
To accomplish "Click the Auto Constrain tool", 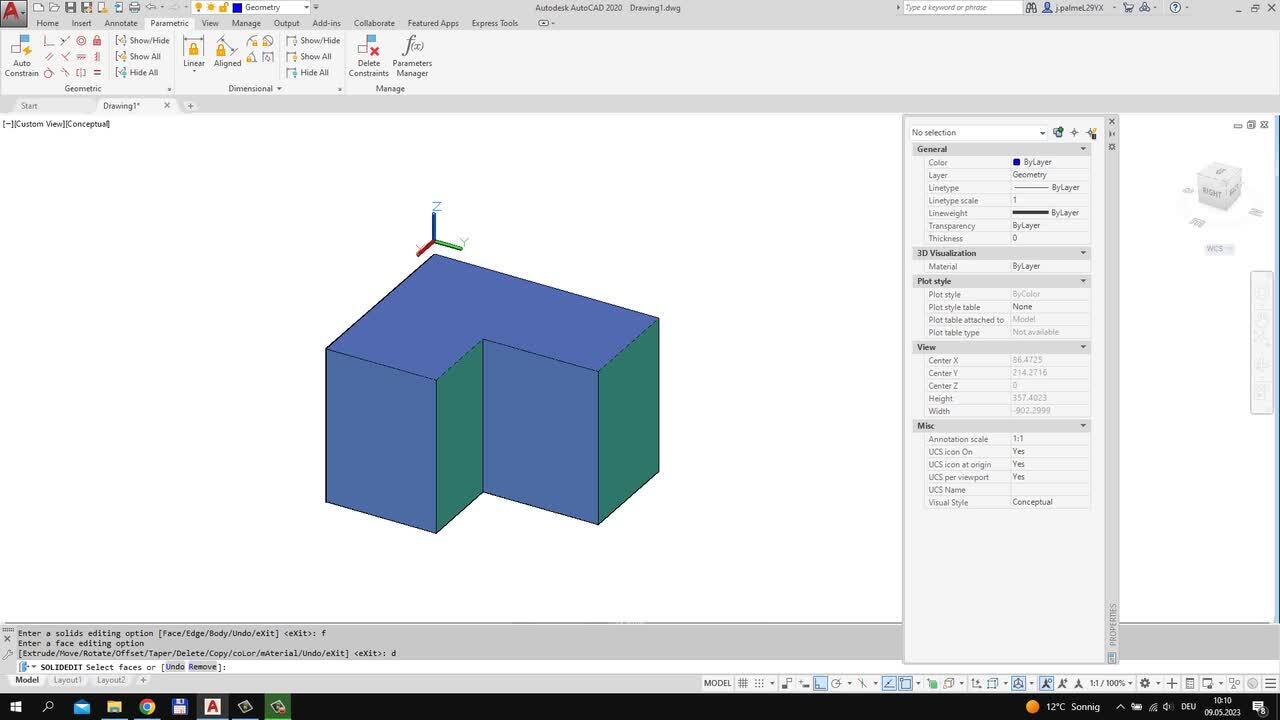I will pos(21,55).
